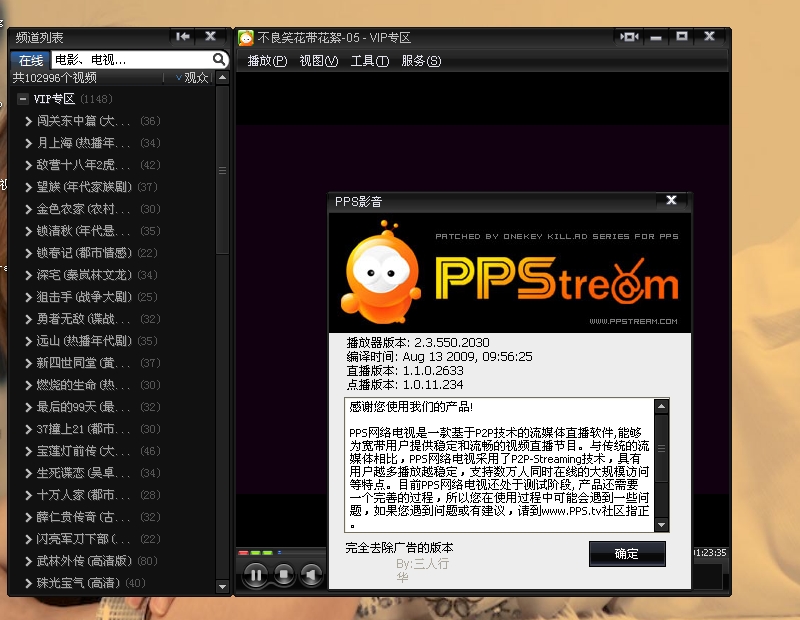Click channel list scrollbar up arrow

click(x=222, y=78)
